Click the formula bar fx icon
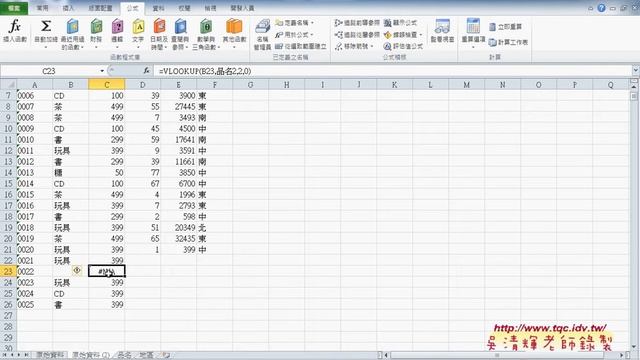 [146, 71]
